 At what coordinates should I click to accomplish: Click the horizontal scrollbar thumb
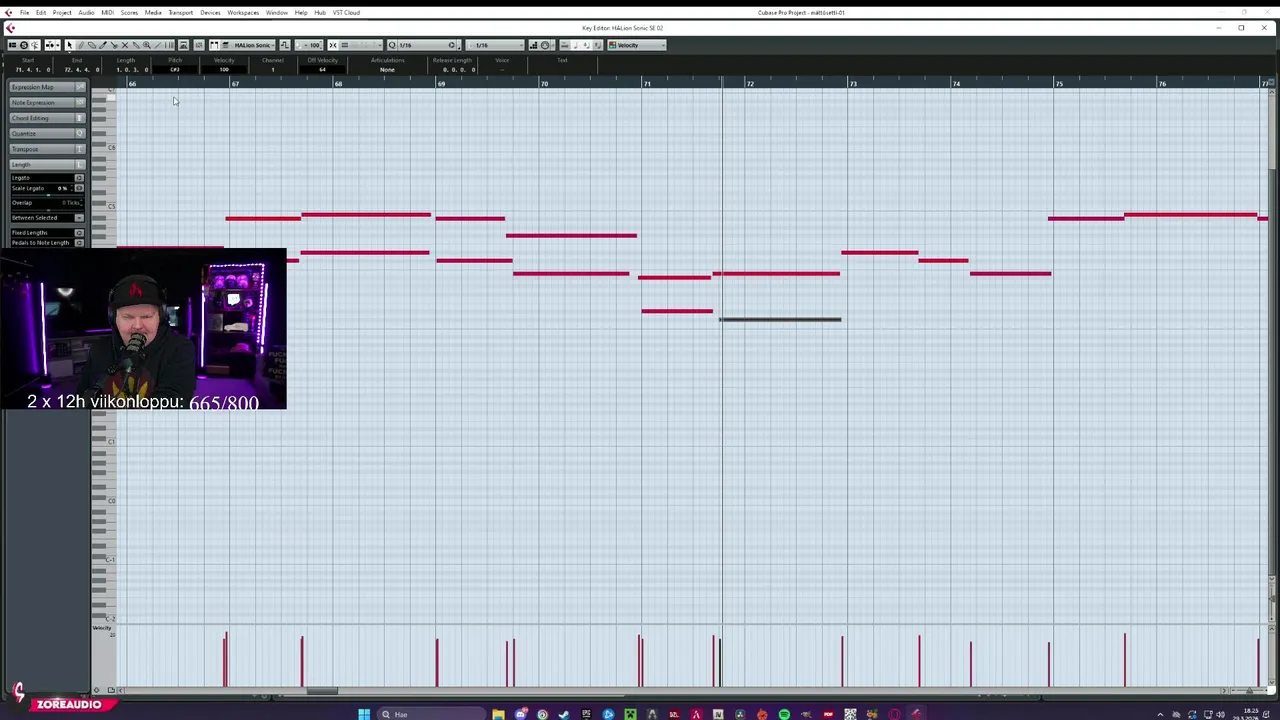pos(322,691)
